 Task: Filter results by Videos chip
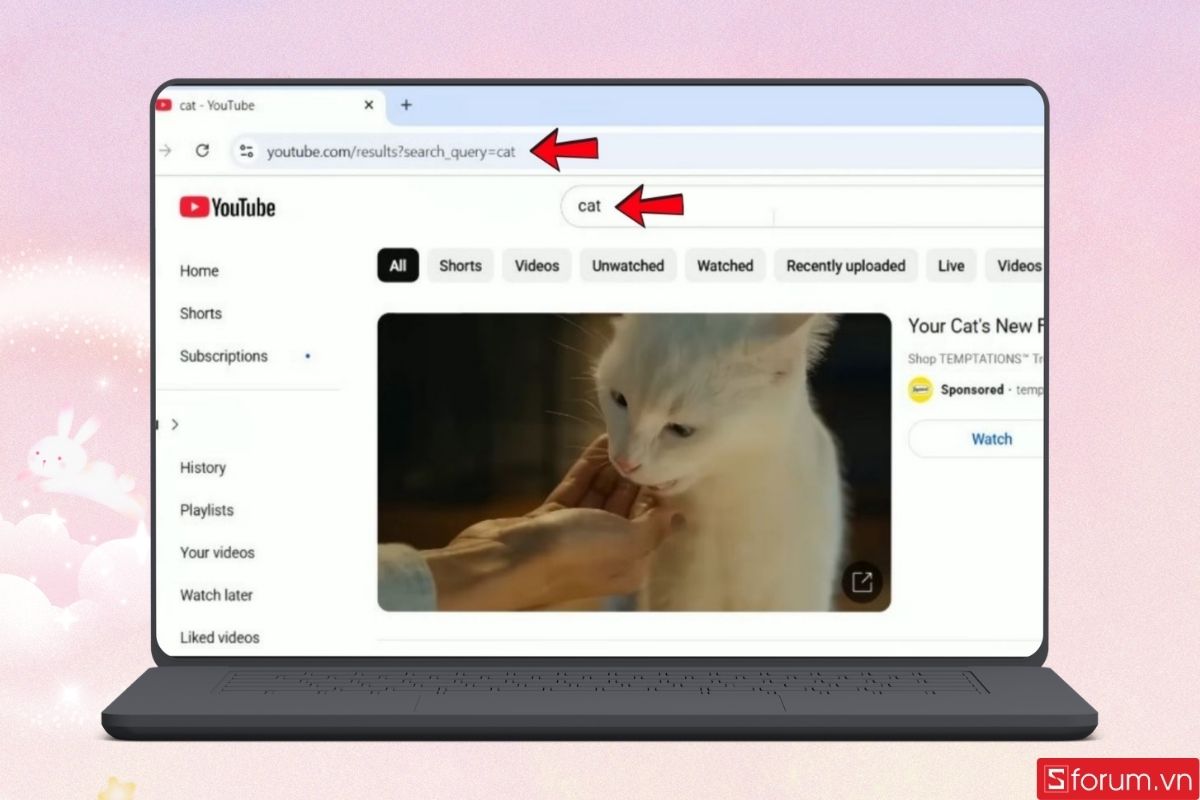[537, 265]
